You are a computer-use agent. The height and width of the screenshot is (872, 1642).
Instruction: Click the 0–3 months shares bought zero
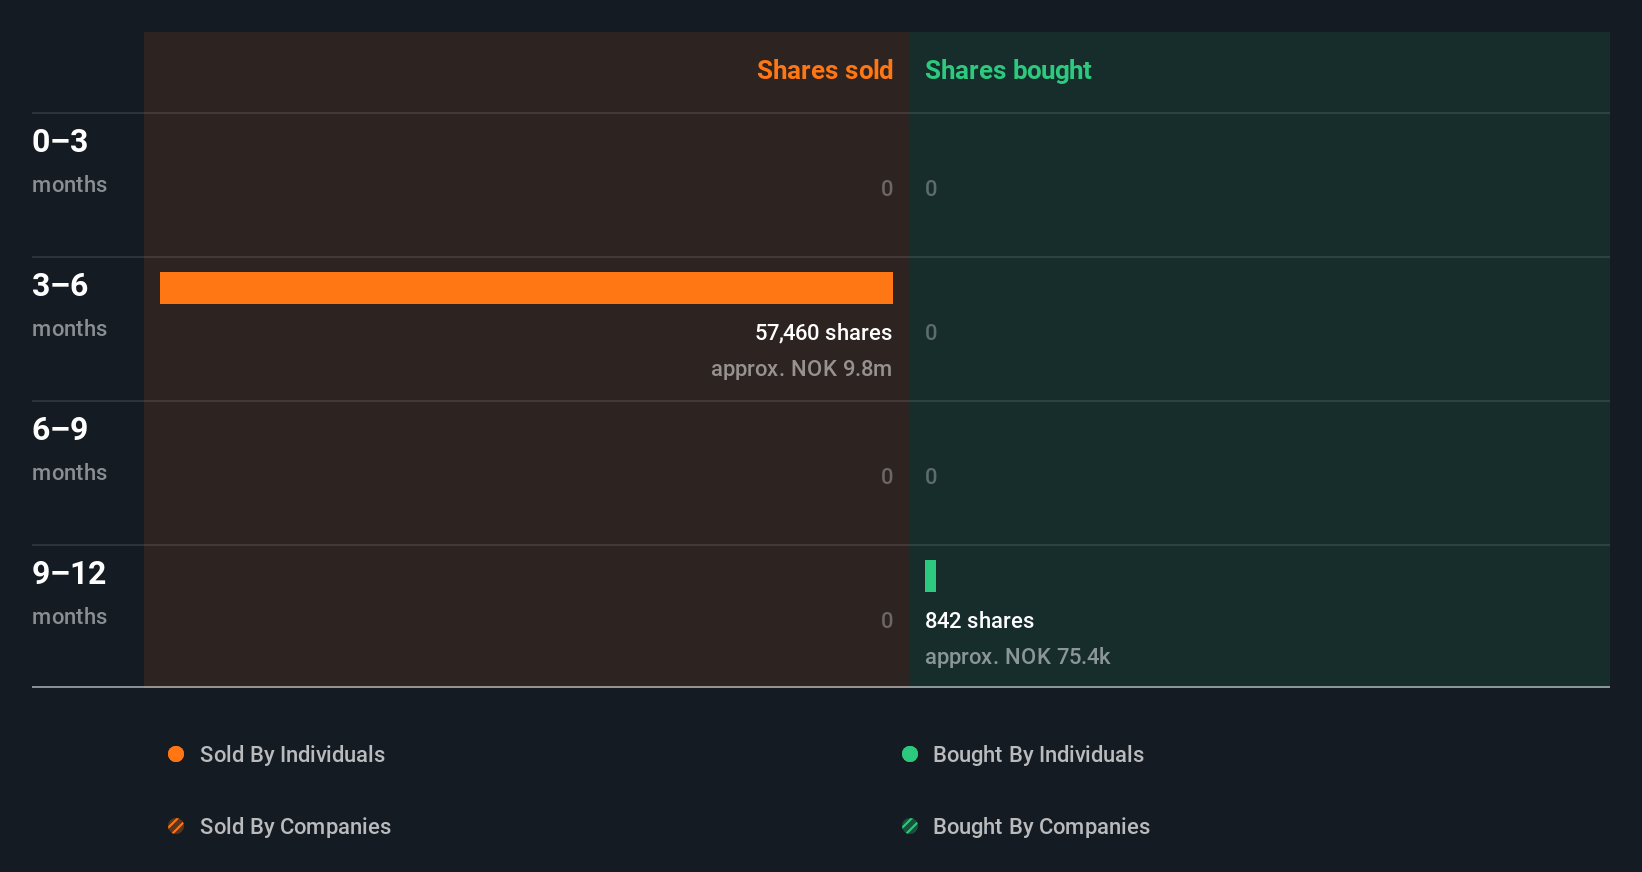[x=931, y=188]
